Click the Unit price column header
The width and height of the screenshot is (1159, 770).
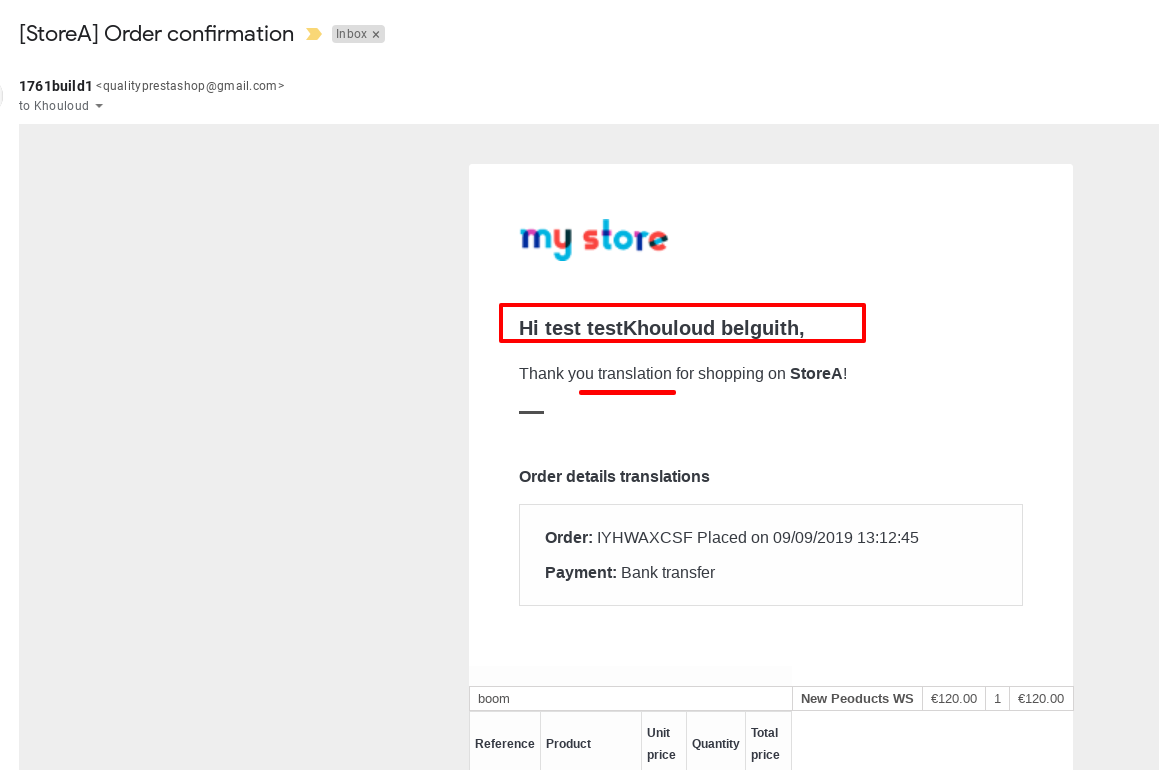(664, 743)
